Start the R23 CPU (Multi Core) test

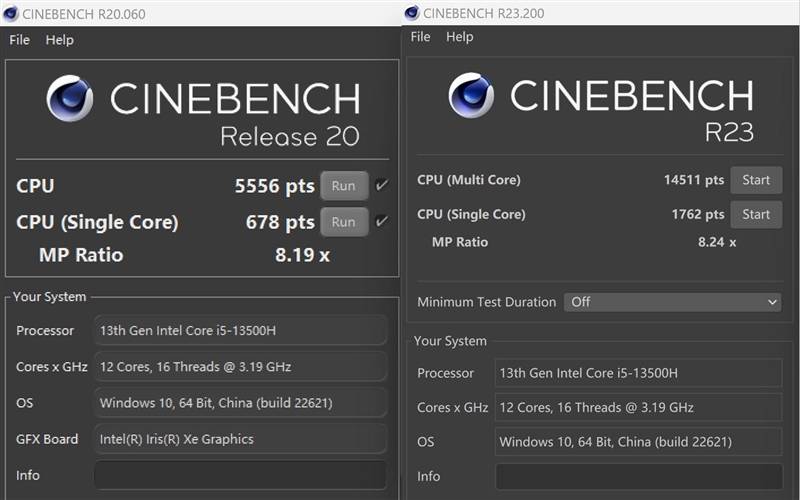756,180
